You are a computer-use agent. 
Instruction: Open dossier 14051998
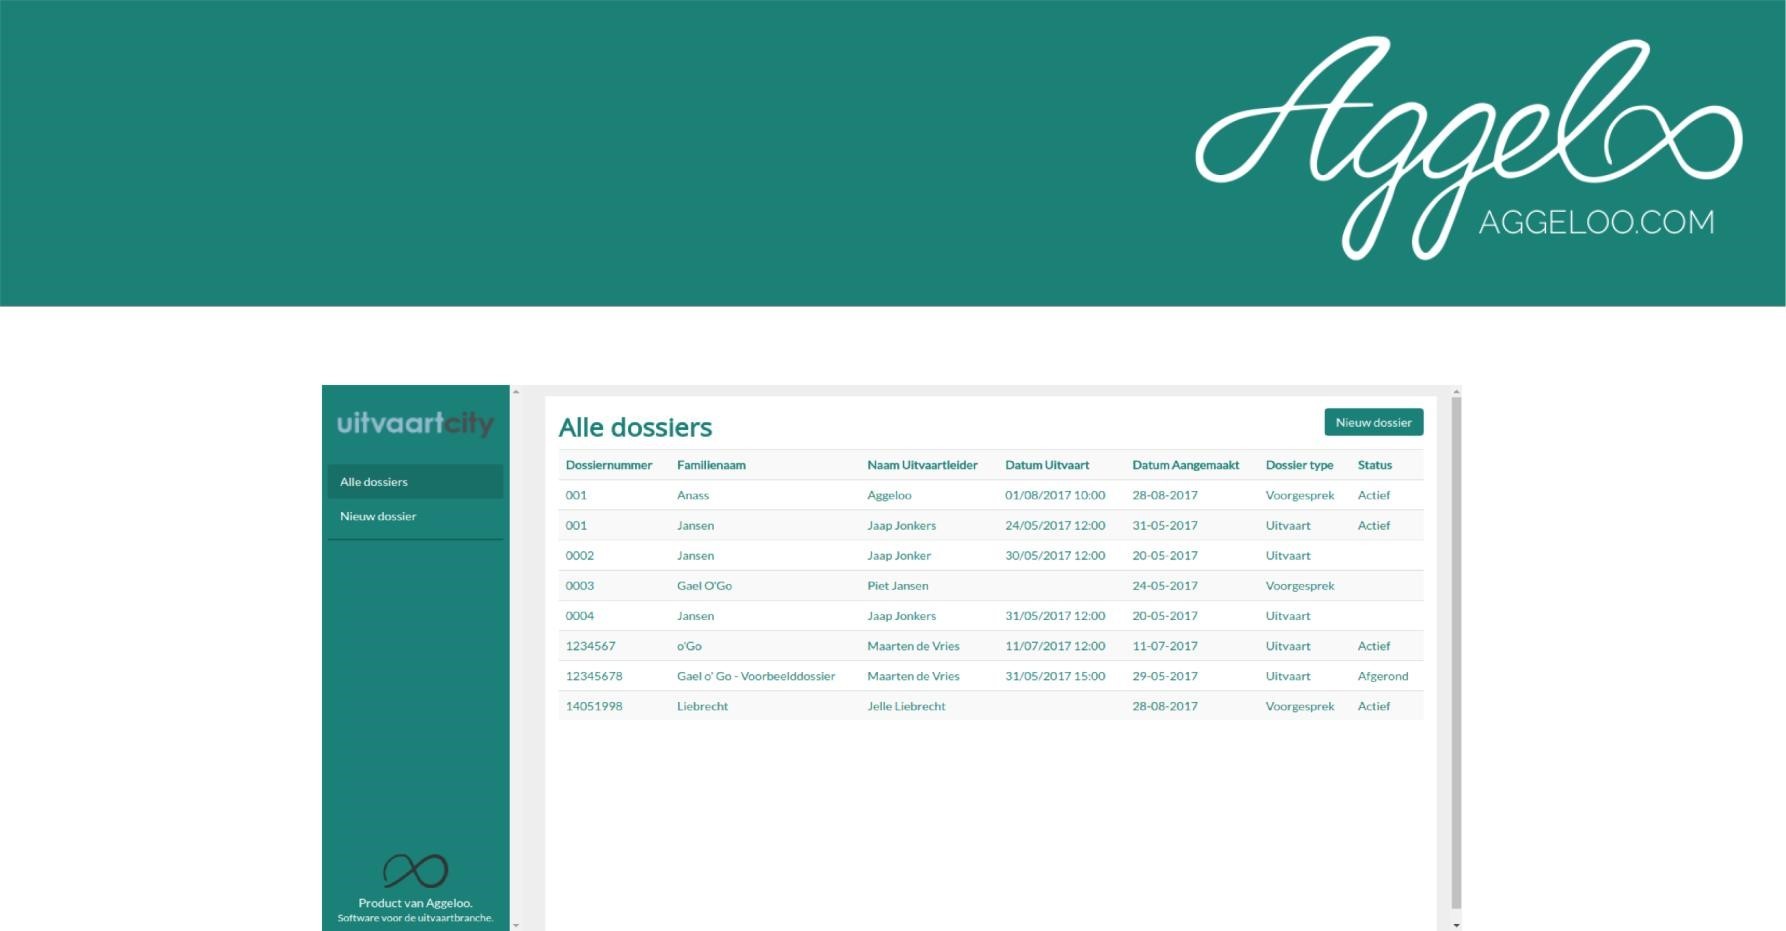593,706
